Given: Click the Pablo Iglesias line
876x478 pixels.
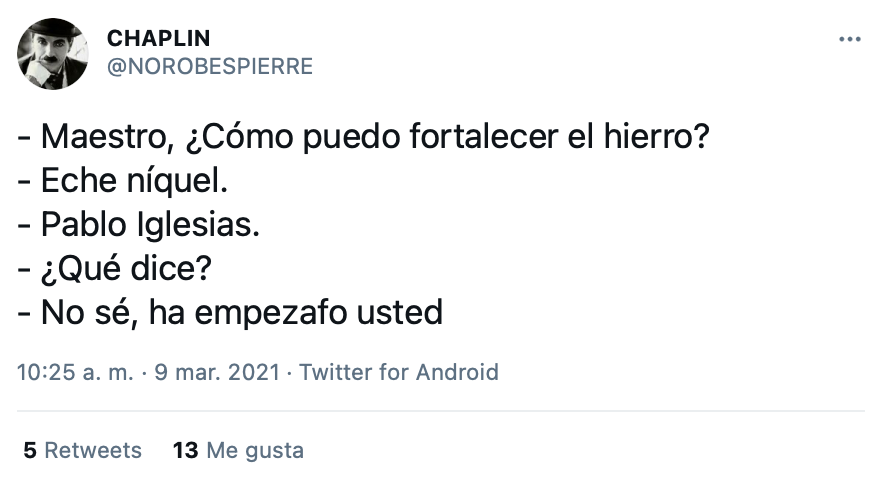Looking at the screenshot, I should [x=139, y=225].
